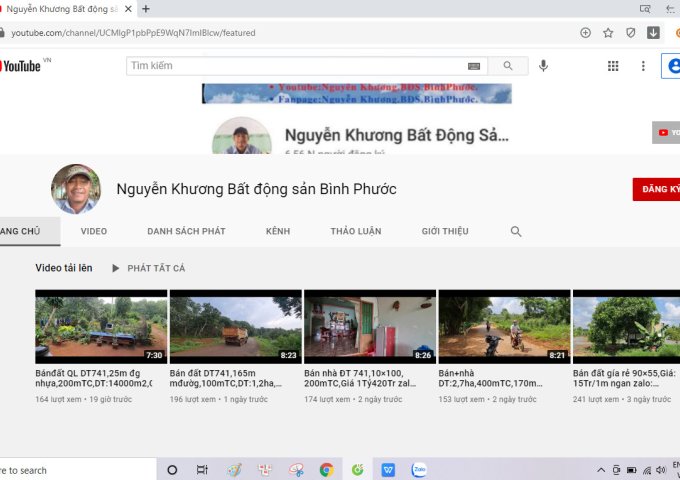
Task: Open WPS Office icon on taskbar
Action: coord(388,470)
